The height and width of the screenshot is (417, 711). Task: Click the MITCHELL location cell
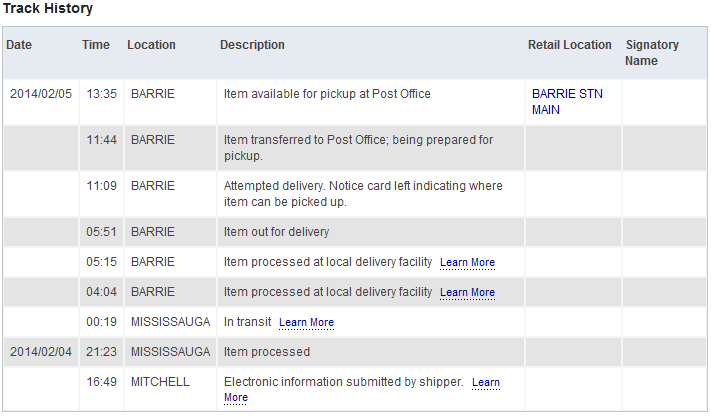coord(160,382)
